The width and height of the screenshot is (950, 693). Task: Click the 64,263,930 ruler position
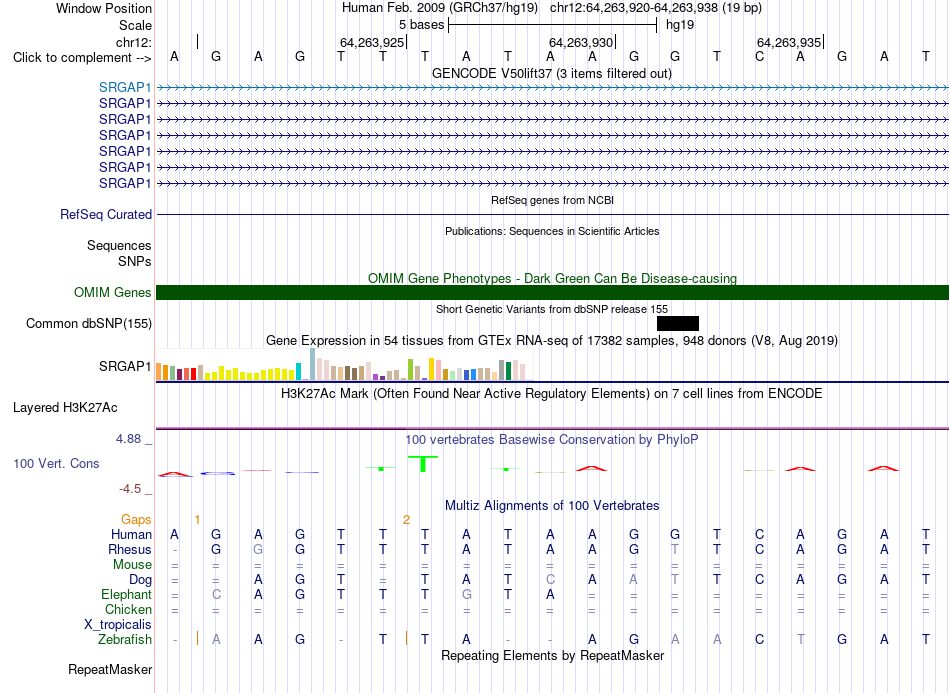tap(581, 42)
